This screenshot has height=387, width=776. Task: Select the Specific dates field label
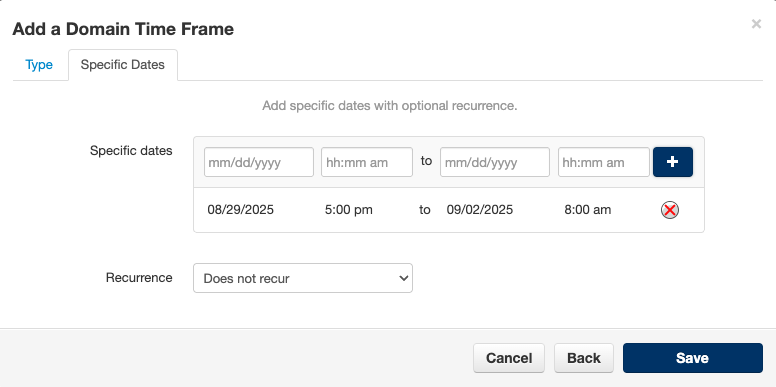point(131,150)
